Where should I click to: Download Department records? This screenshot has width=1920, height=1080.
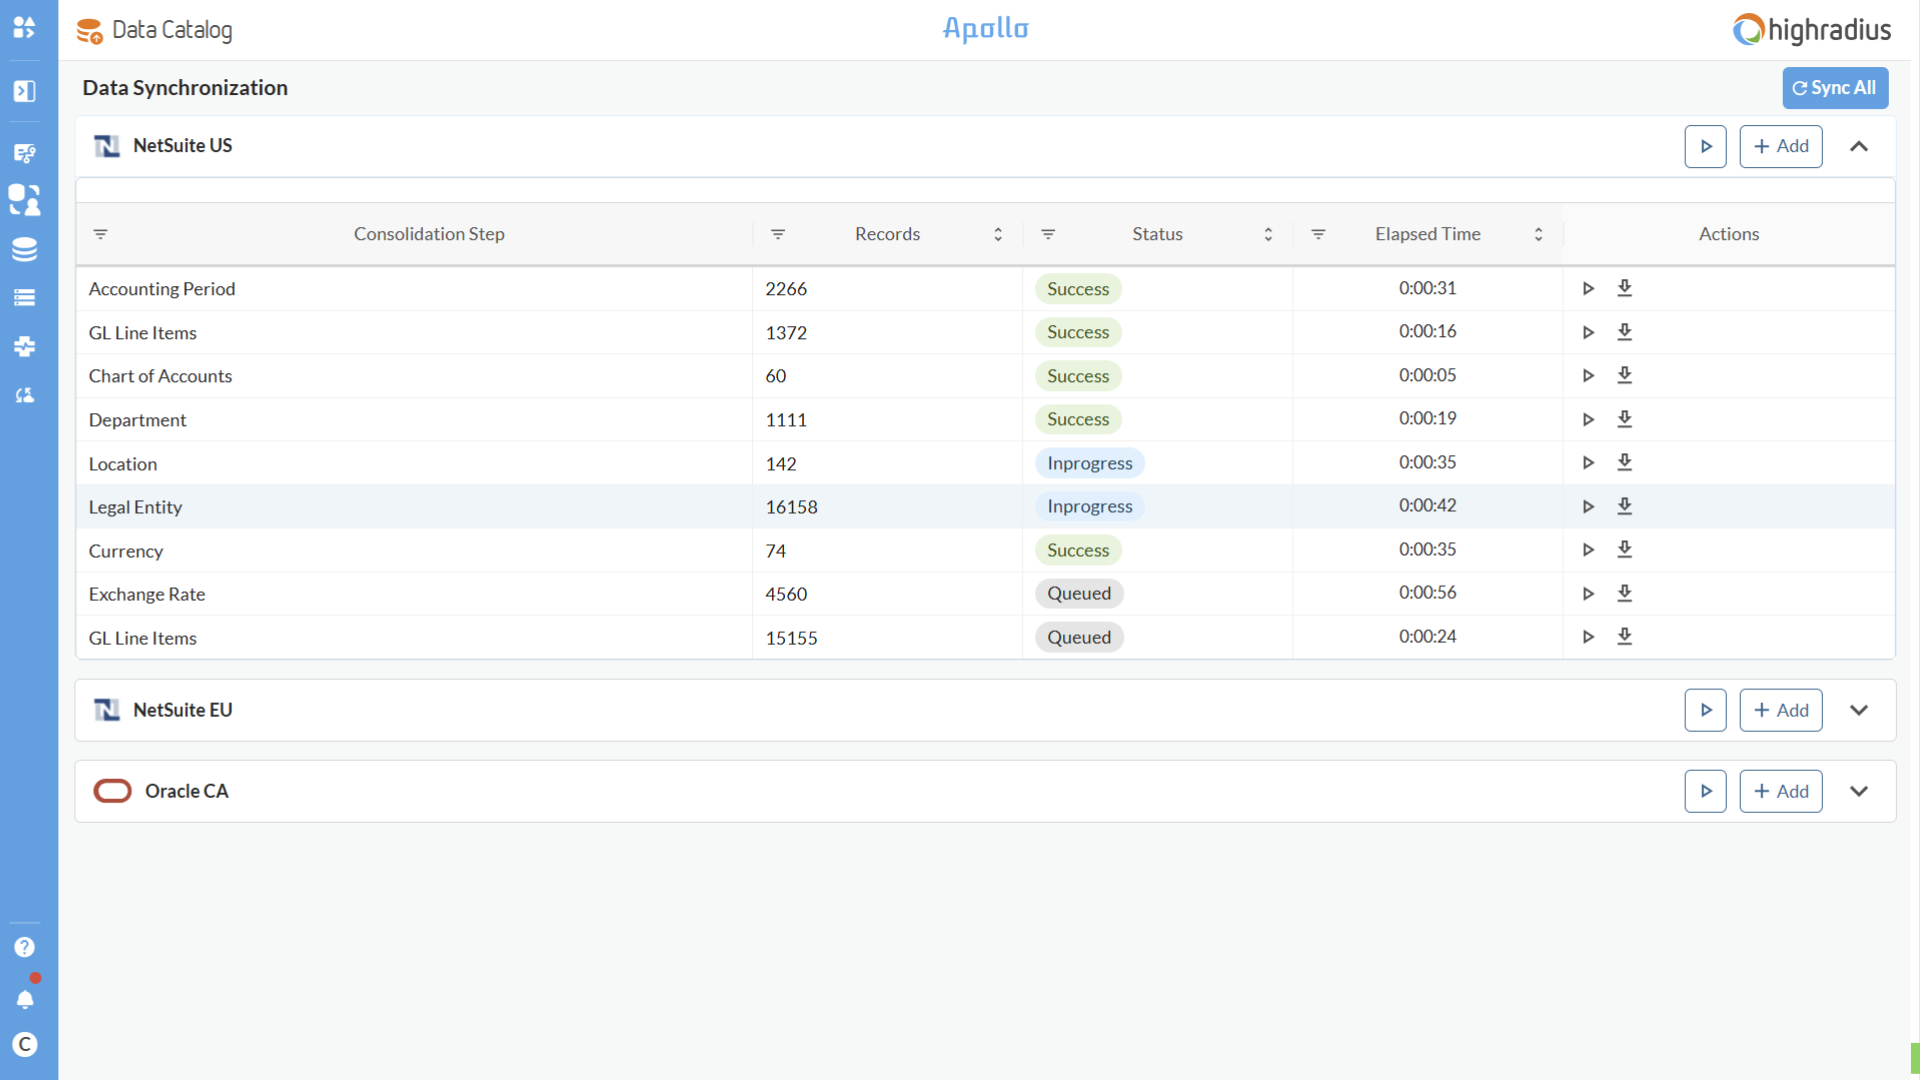tap(1625, 419)
